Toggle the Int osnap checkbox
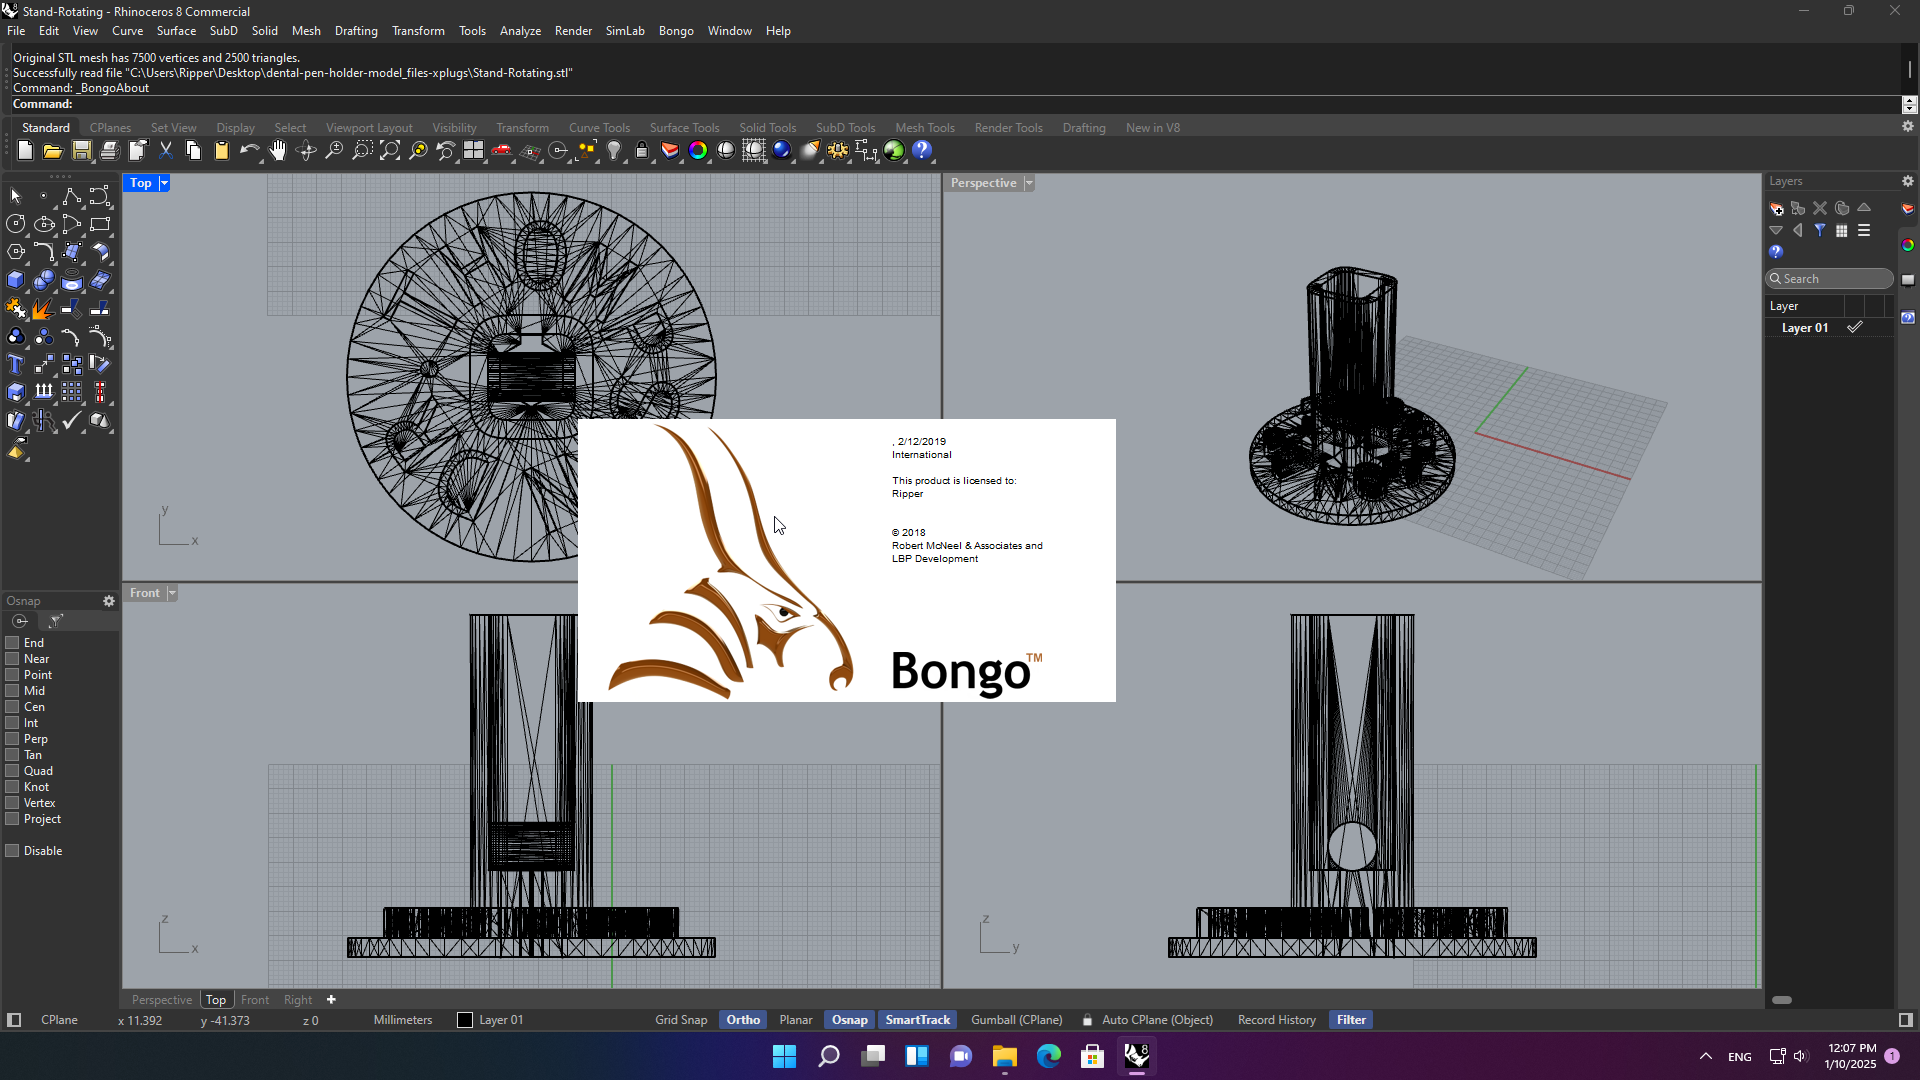The image size is (1920, 1080). coord(13,723)
